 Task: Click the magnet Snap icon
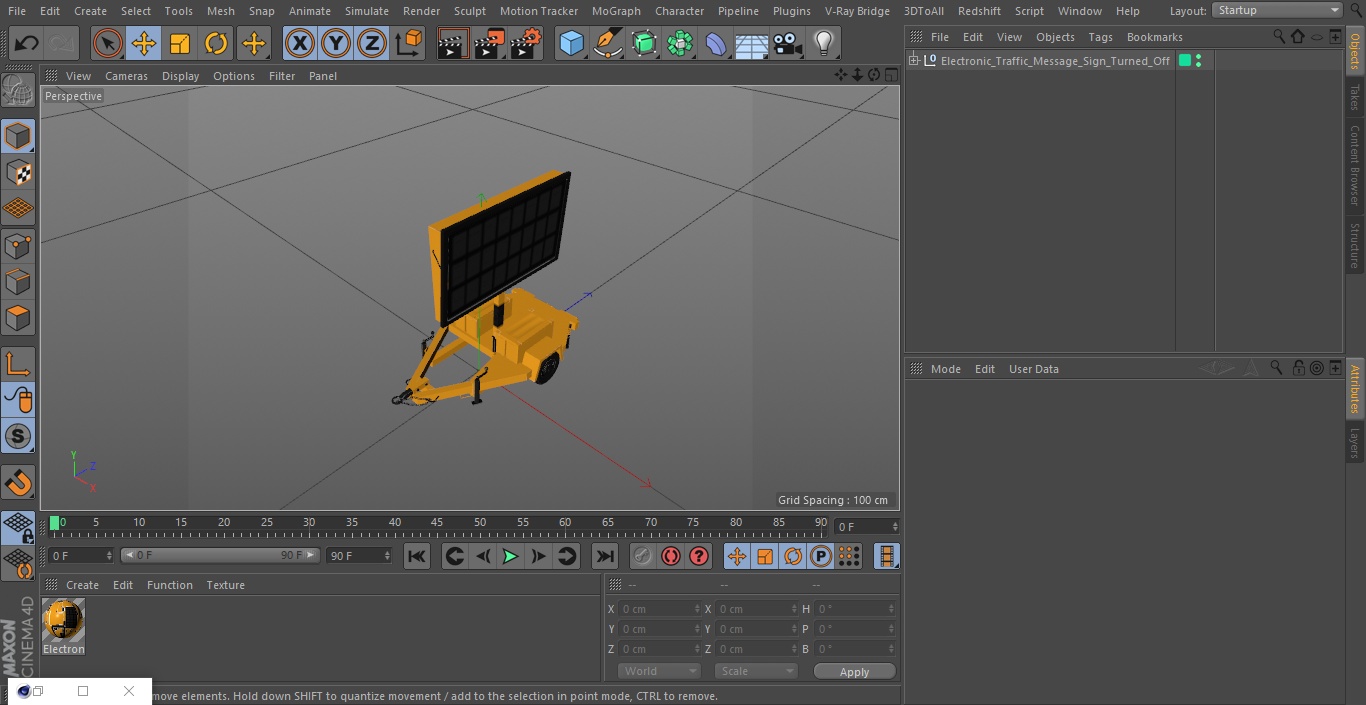(18, 483)
